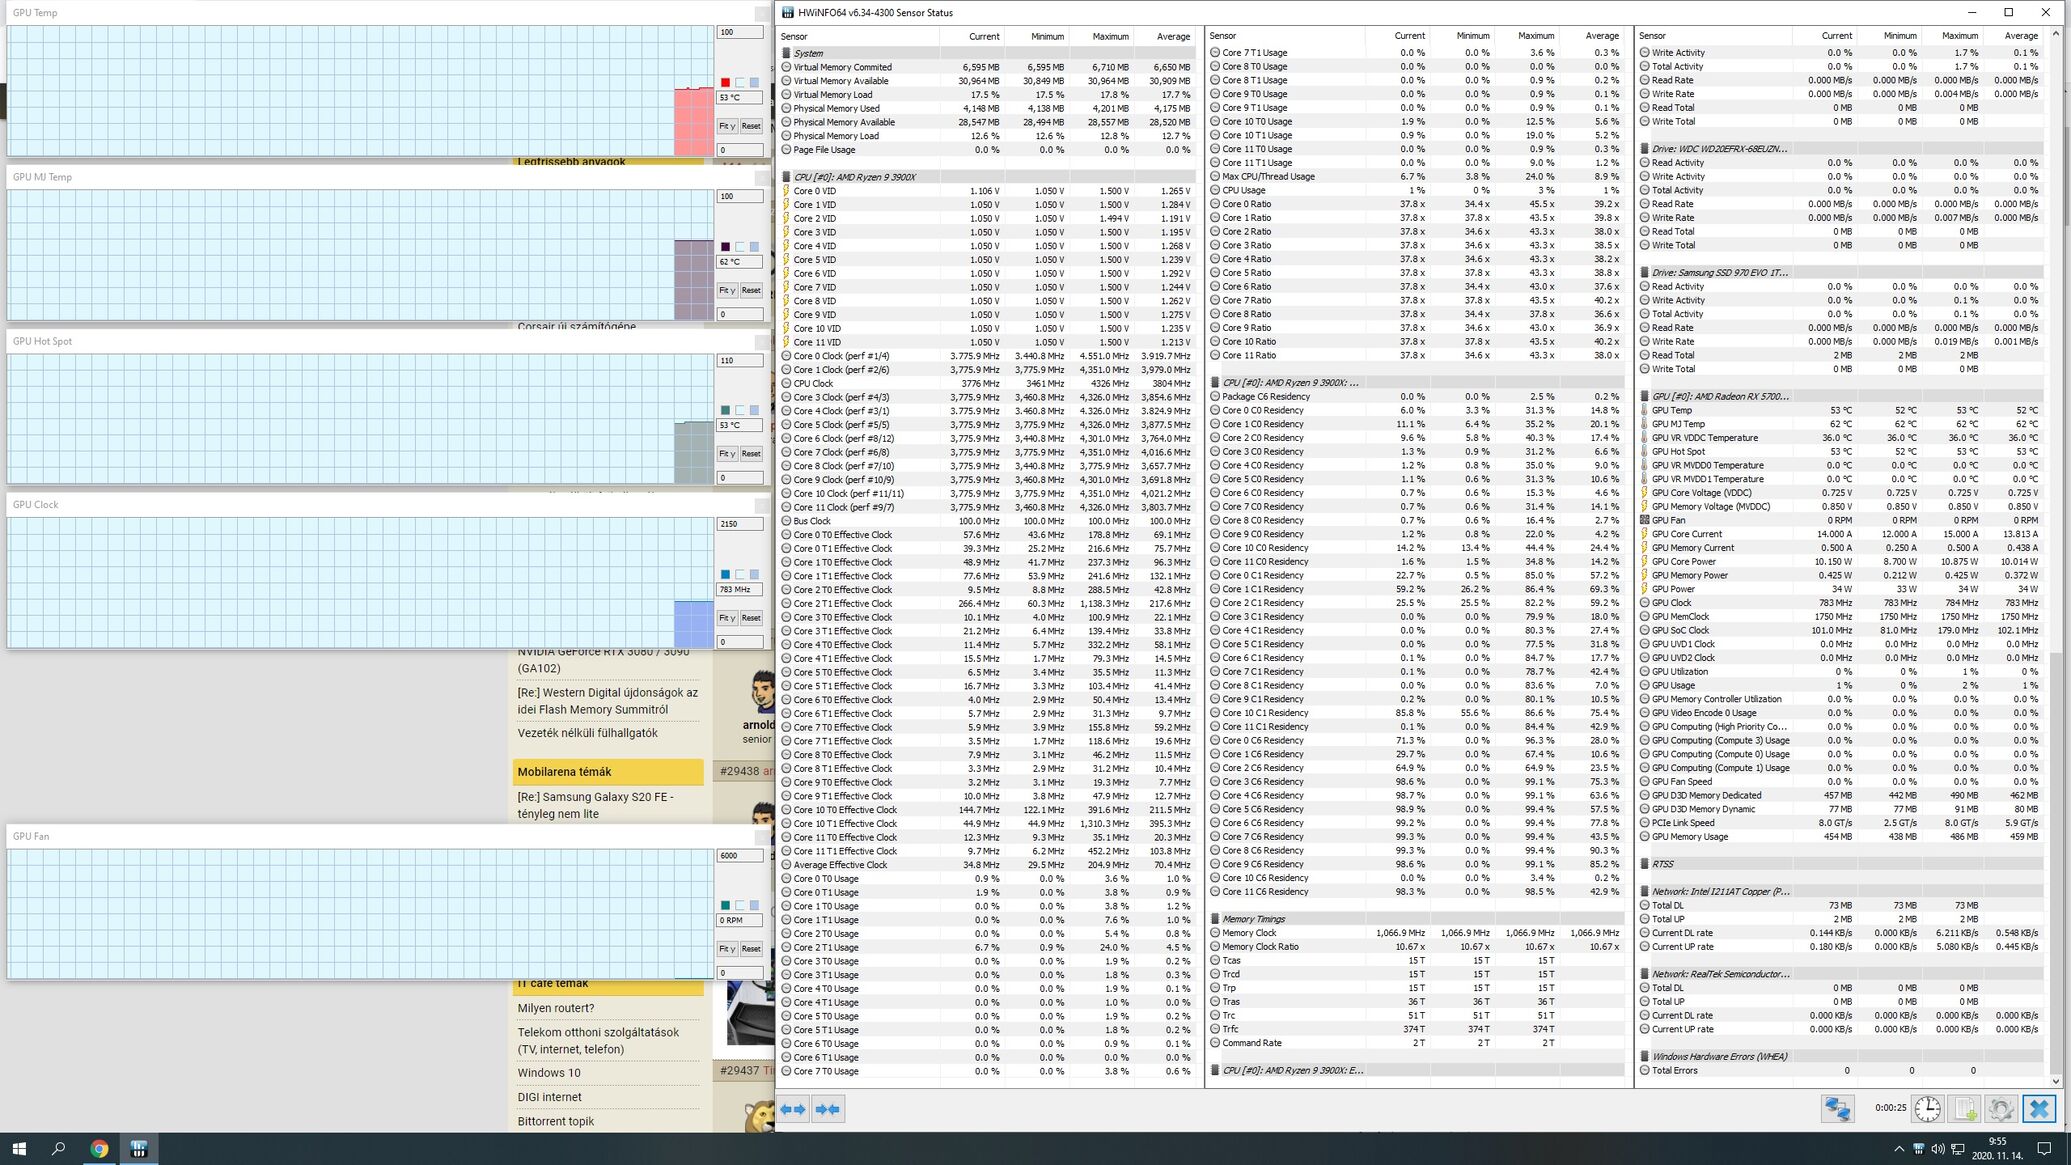Click the red color swatch in GPU Temp
The image size is (2071, 1165).
click(x=725, y=82)
